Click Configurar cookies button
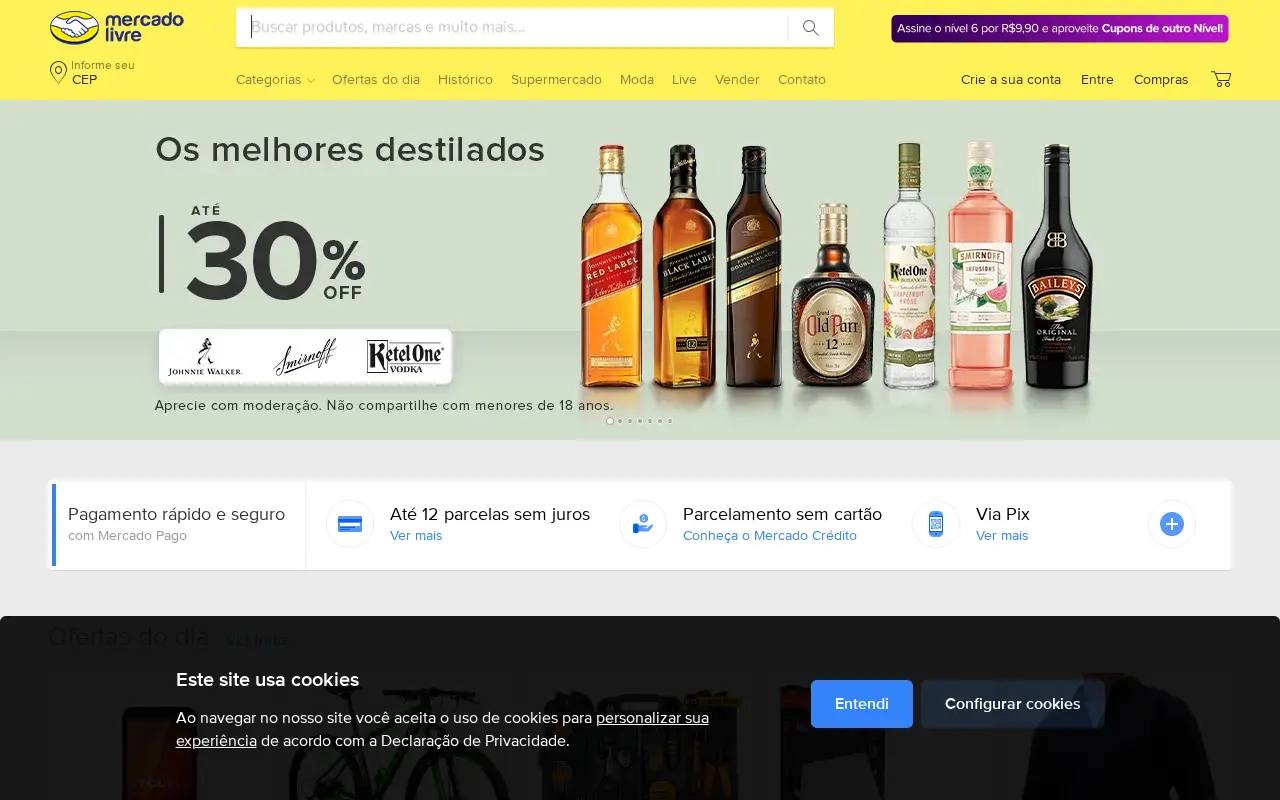The height and width of the screenshot is (800, 1280). [x=1013, y=704]
